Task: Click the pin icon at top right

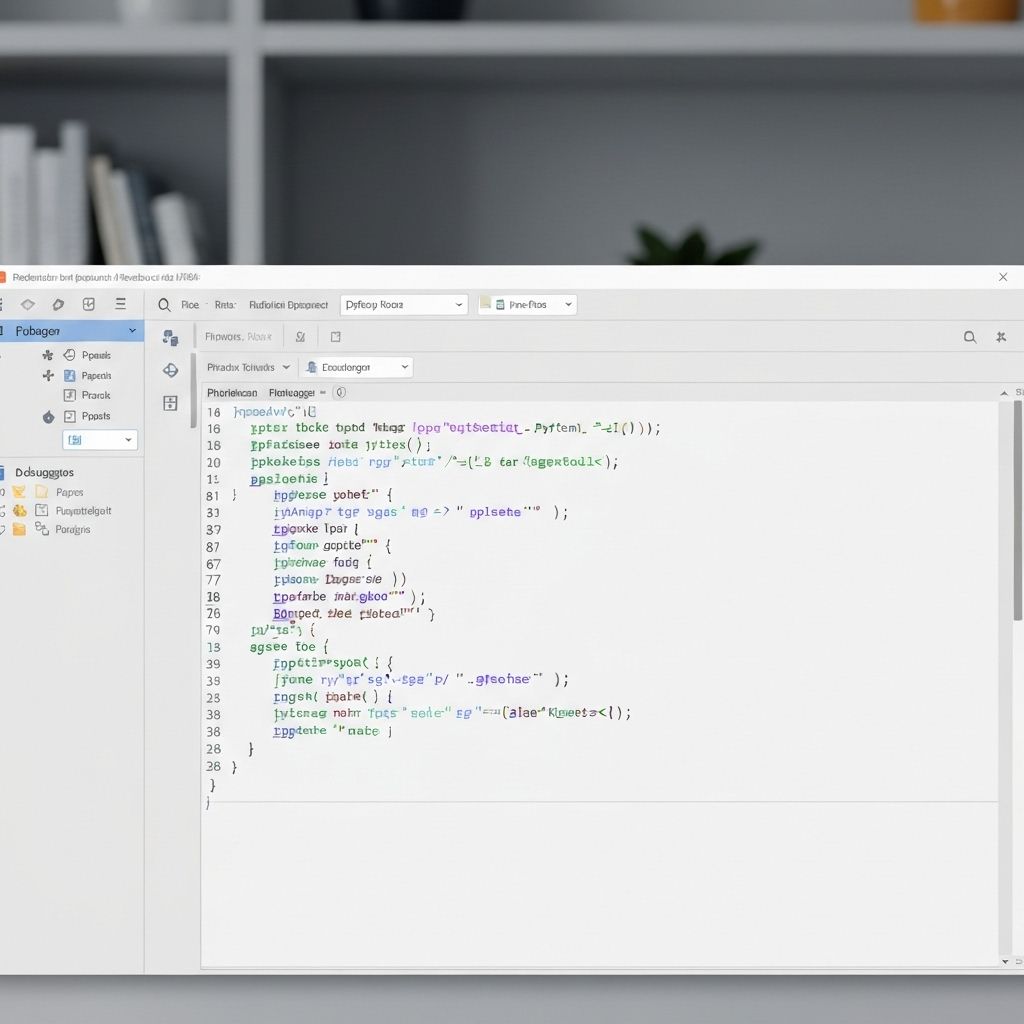Action: click(1002, 337)
